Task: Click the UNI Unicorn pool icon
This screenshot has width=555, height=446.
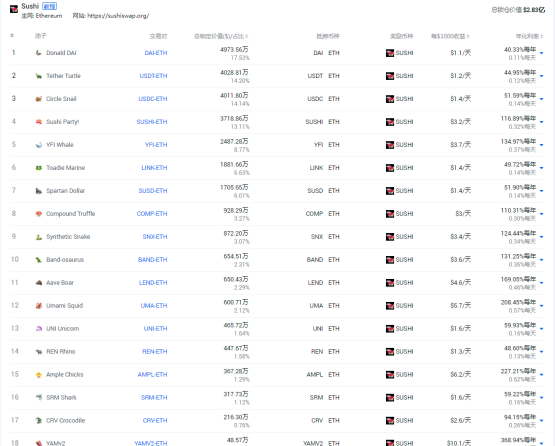Action: [x=39, y=329]
